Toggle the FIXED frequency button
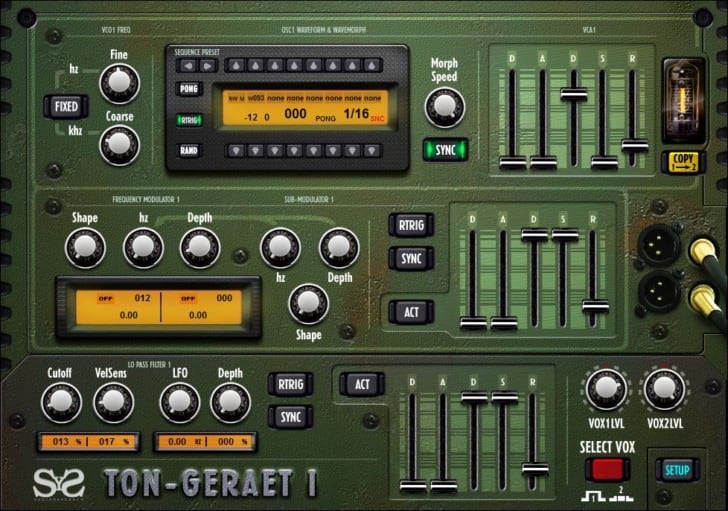Viewport: 728px width, 511px height. (66, 107)
